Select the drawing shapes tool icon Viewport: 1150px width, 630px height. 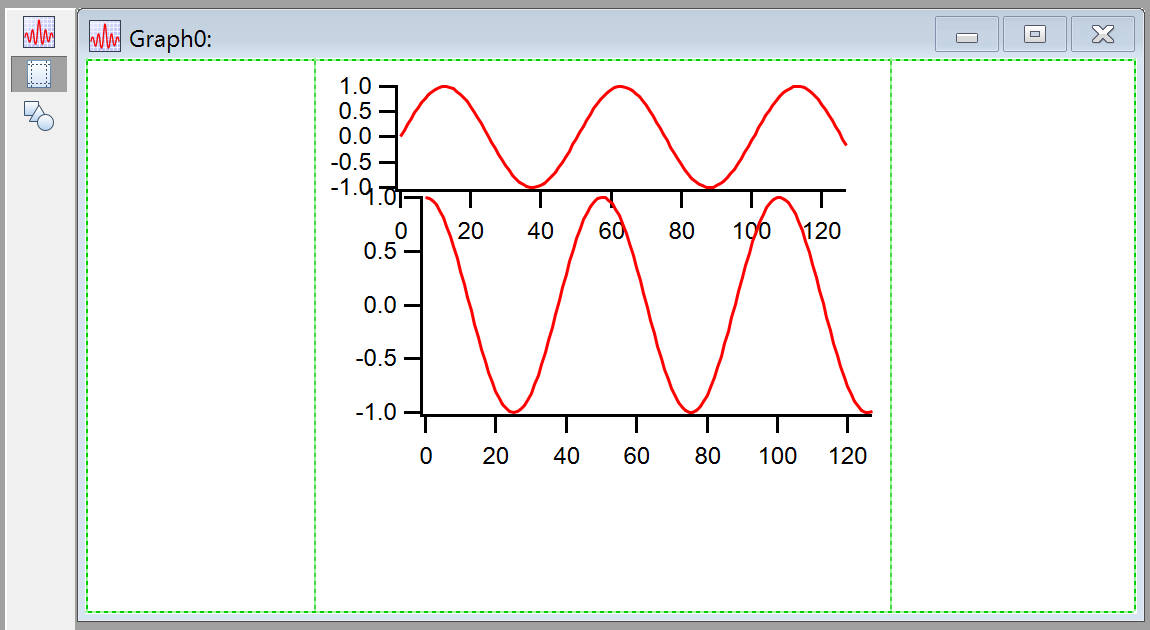39,116
